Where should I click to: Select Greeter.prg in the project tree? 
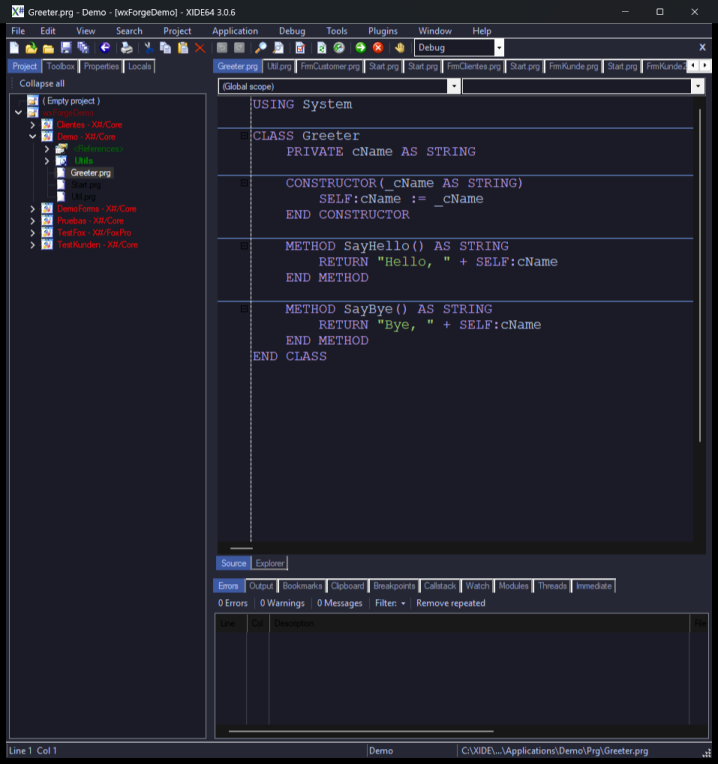click(90, 173)
